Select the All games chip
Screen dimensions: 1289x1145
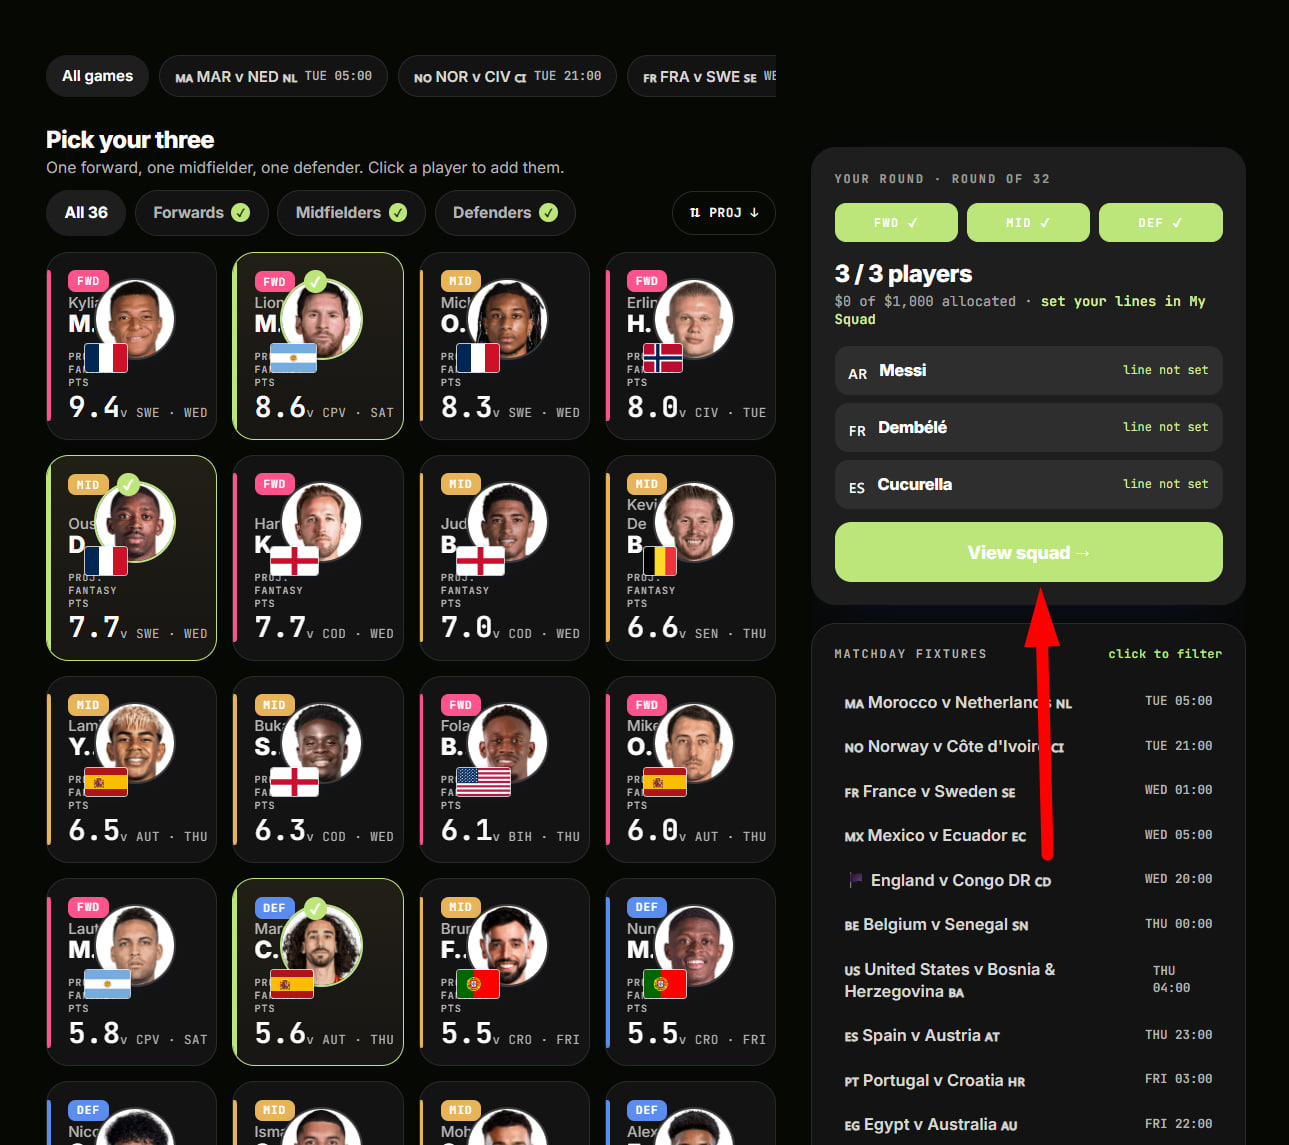pyautogui.click(x=97, y=76)
